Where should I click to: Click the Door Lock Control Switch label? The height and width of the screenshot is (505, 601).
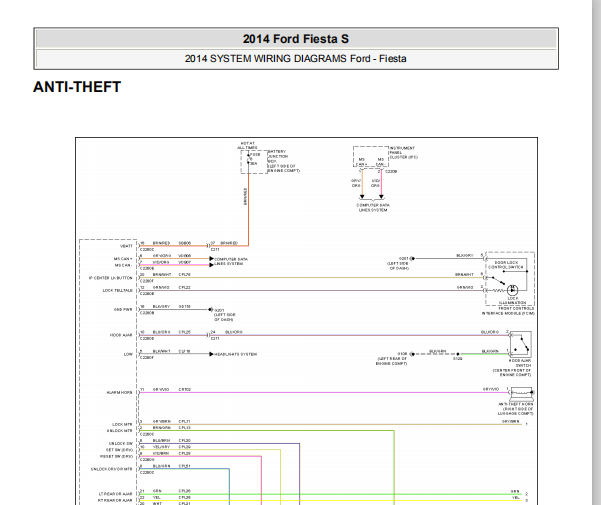point(506,265)
